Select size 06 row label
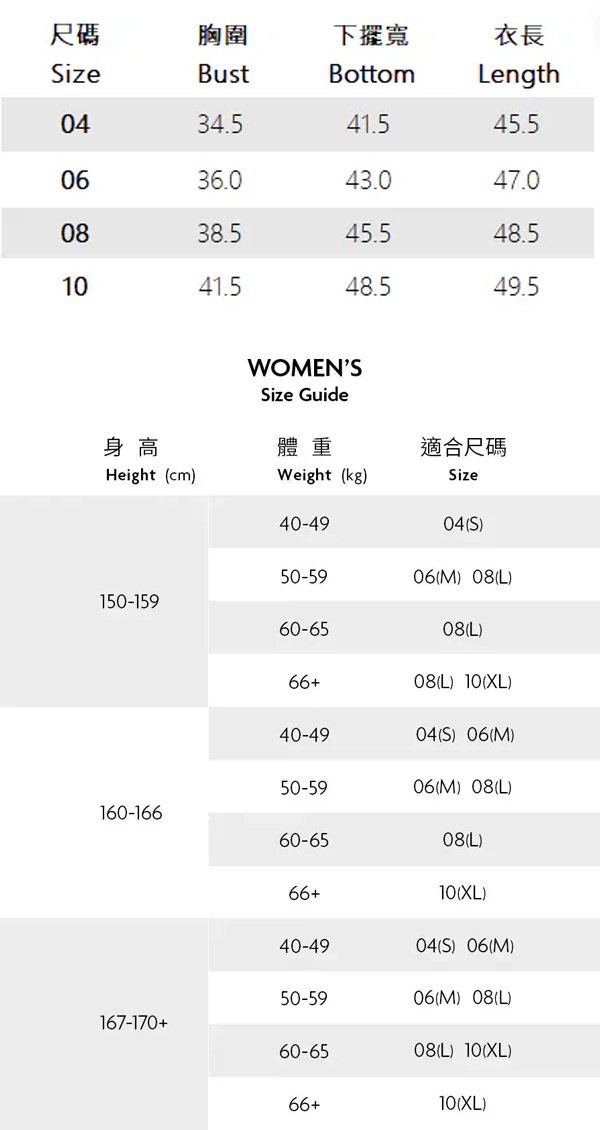This screenshot has height=1130, width=600. click(75, 180)
